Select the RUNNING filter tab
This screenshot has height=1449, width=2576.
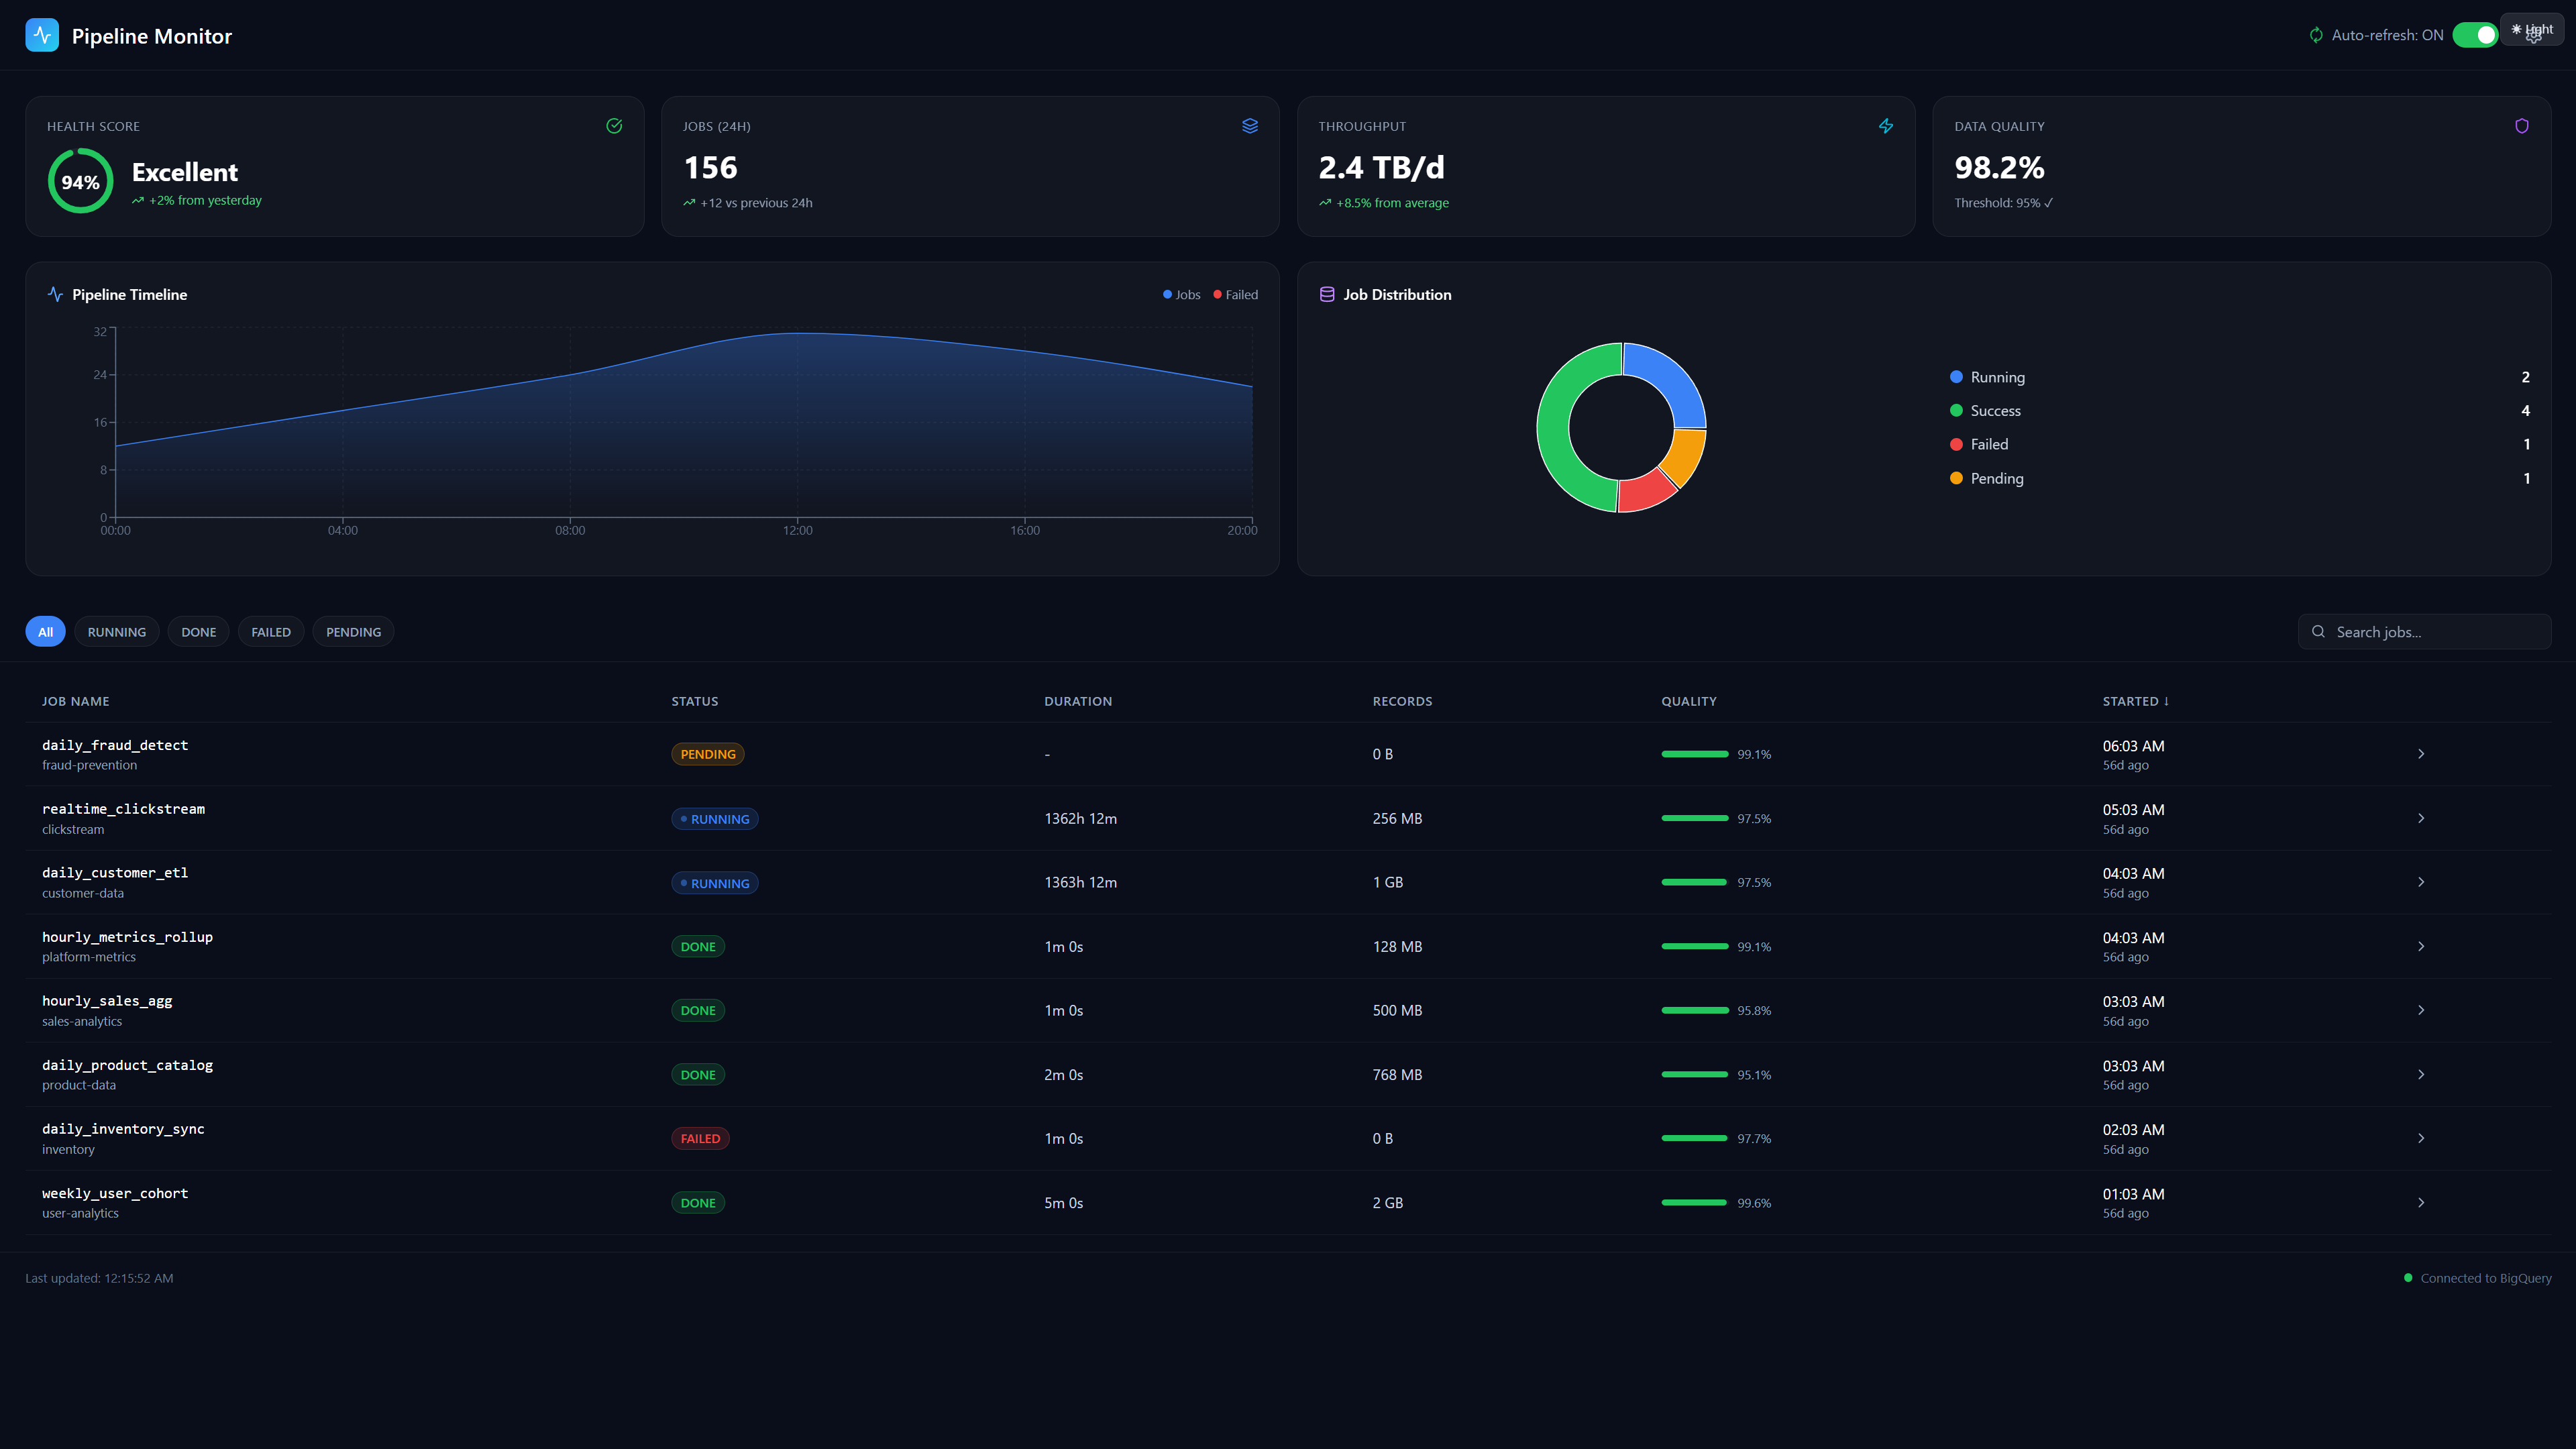[x=116, y=631]
